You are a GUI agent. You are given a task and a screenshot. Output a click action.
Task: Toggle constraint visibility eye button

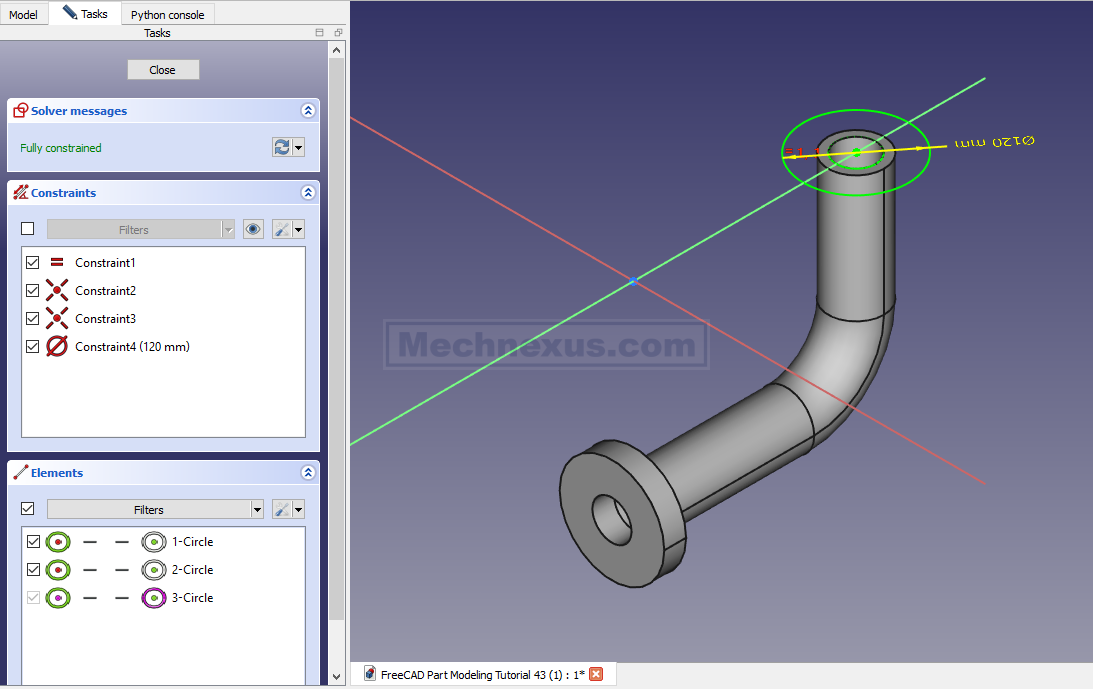tap(253, 229)
